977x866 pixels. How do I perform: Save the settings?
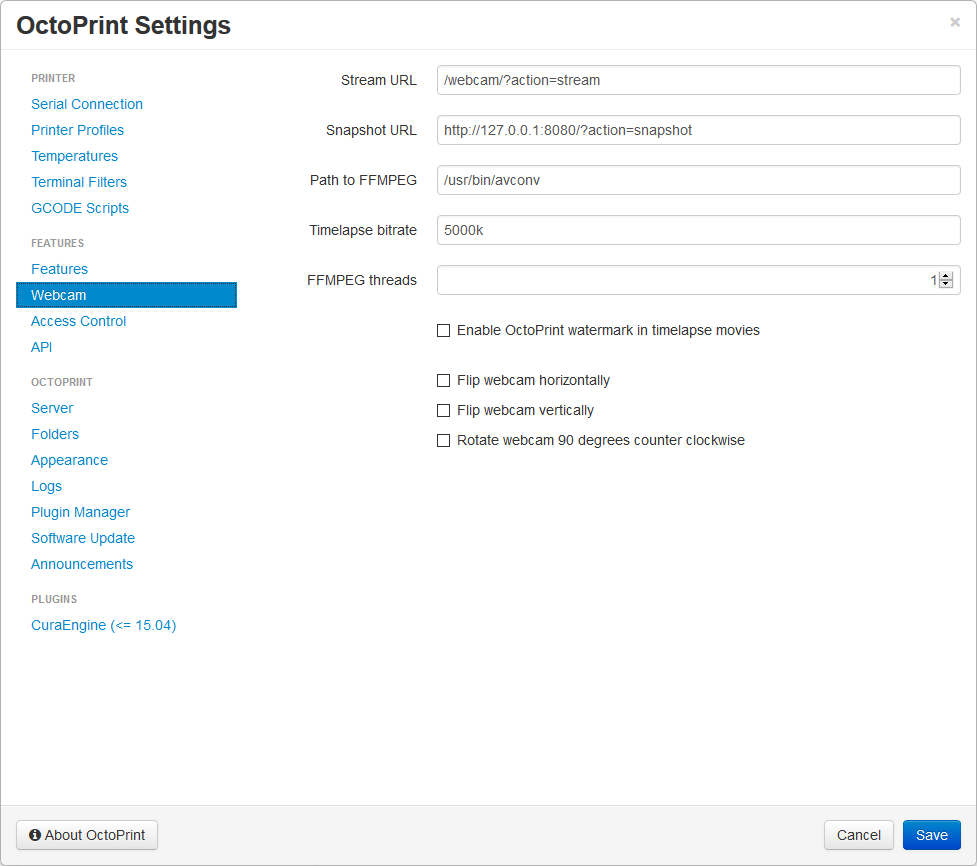pos(932,835)
